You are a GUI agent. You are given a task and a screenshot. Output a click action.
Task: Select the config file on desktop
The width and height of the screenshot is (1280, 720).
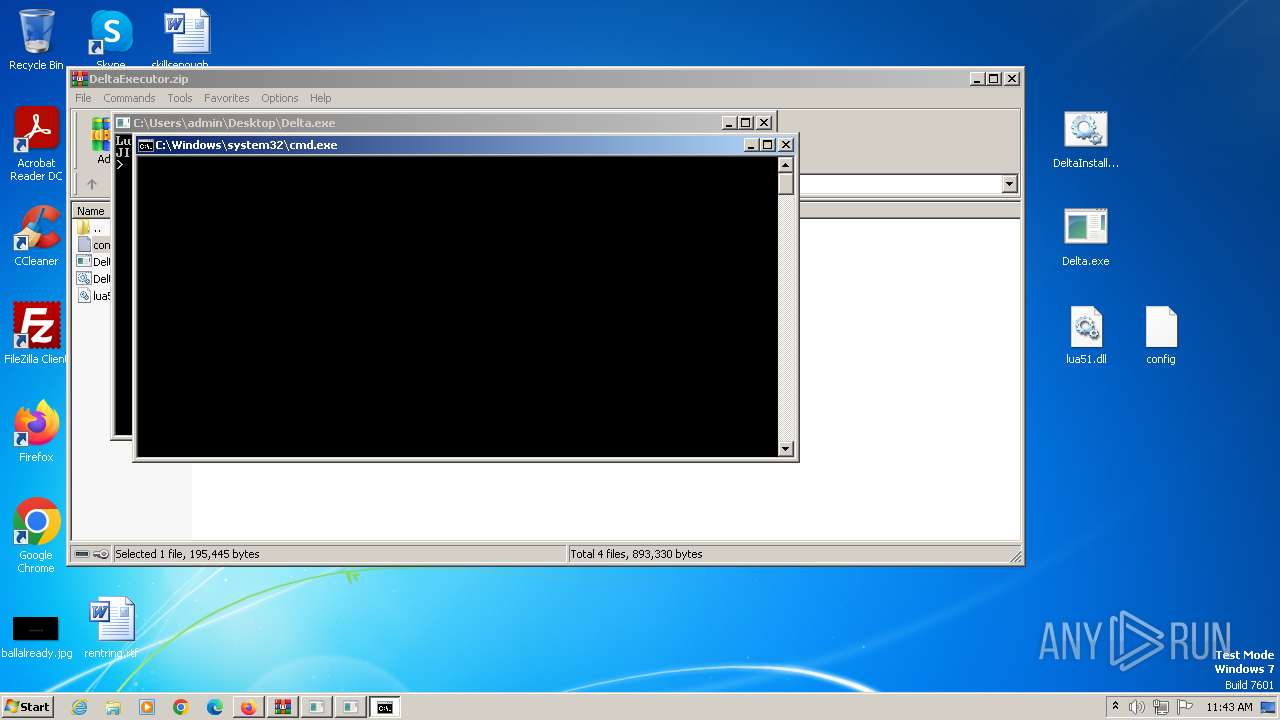(x=1161, y=334)
